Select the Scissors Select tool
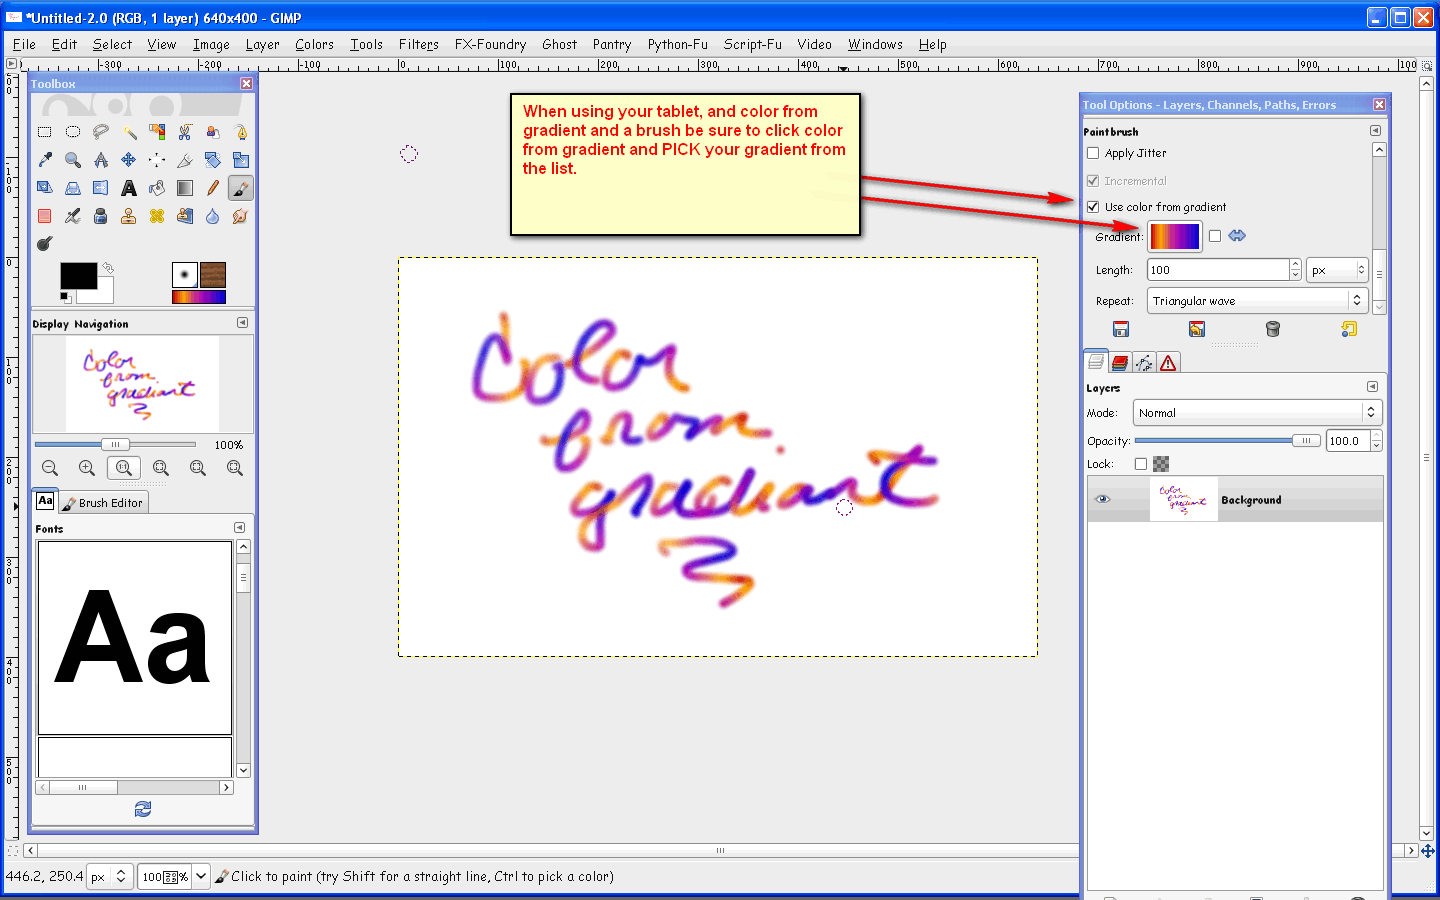 pos(185,132)
